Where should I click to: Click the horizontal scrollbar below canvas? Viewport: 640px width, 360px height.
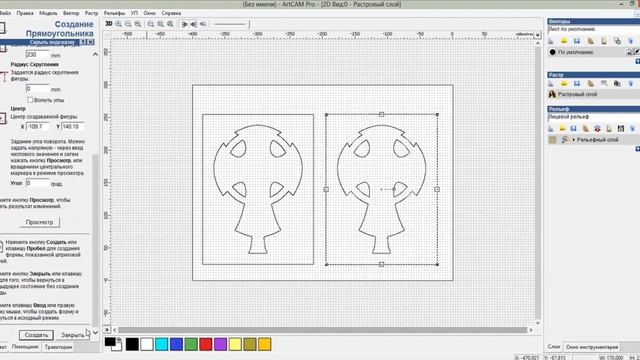pyautogui.click(x=322, y=330)
